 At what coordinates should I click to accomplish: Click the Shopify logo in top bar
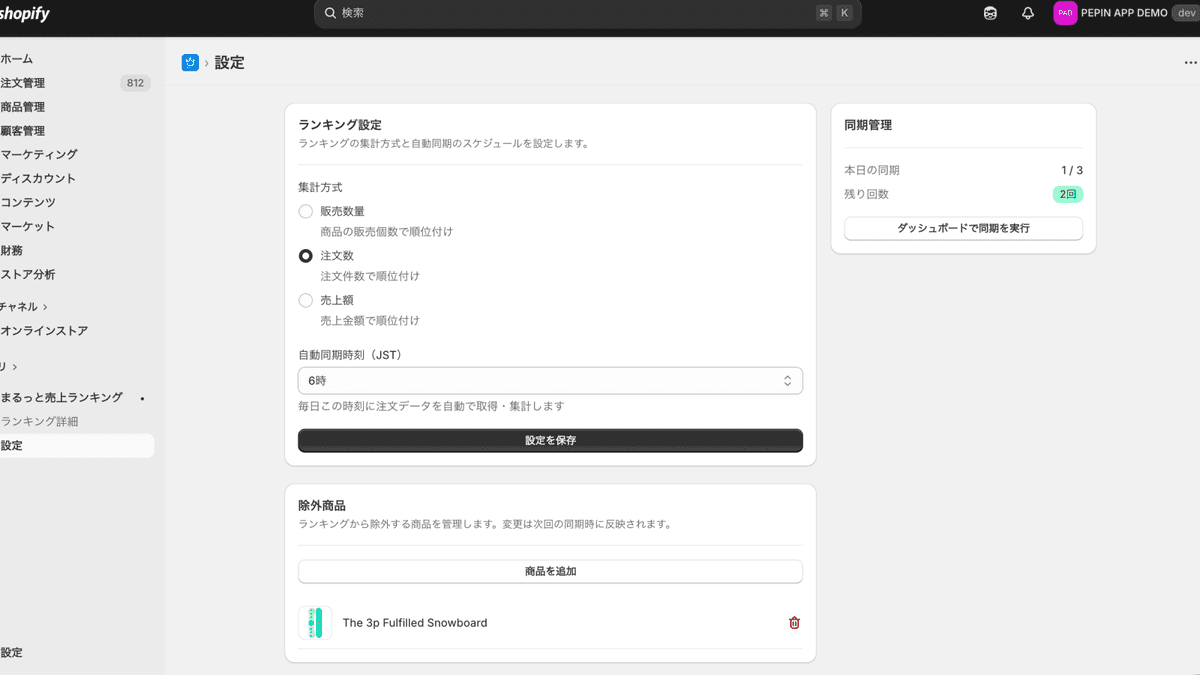point(24,14)
